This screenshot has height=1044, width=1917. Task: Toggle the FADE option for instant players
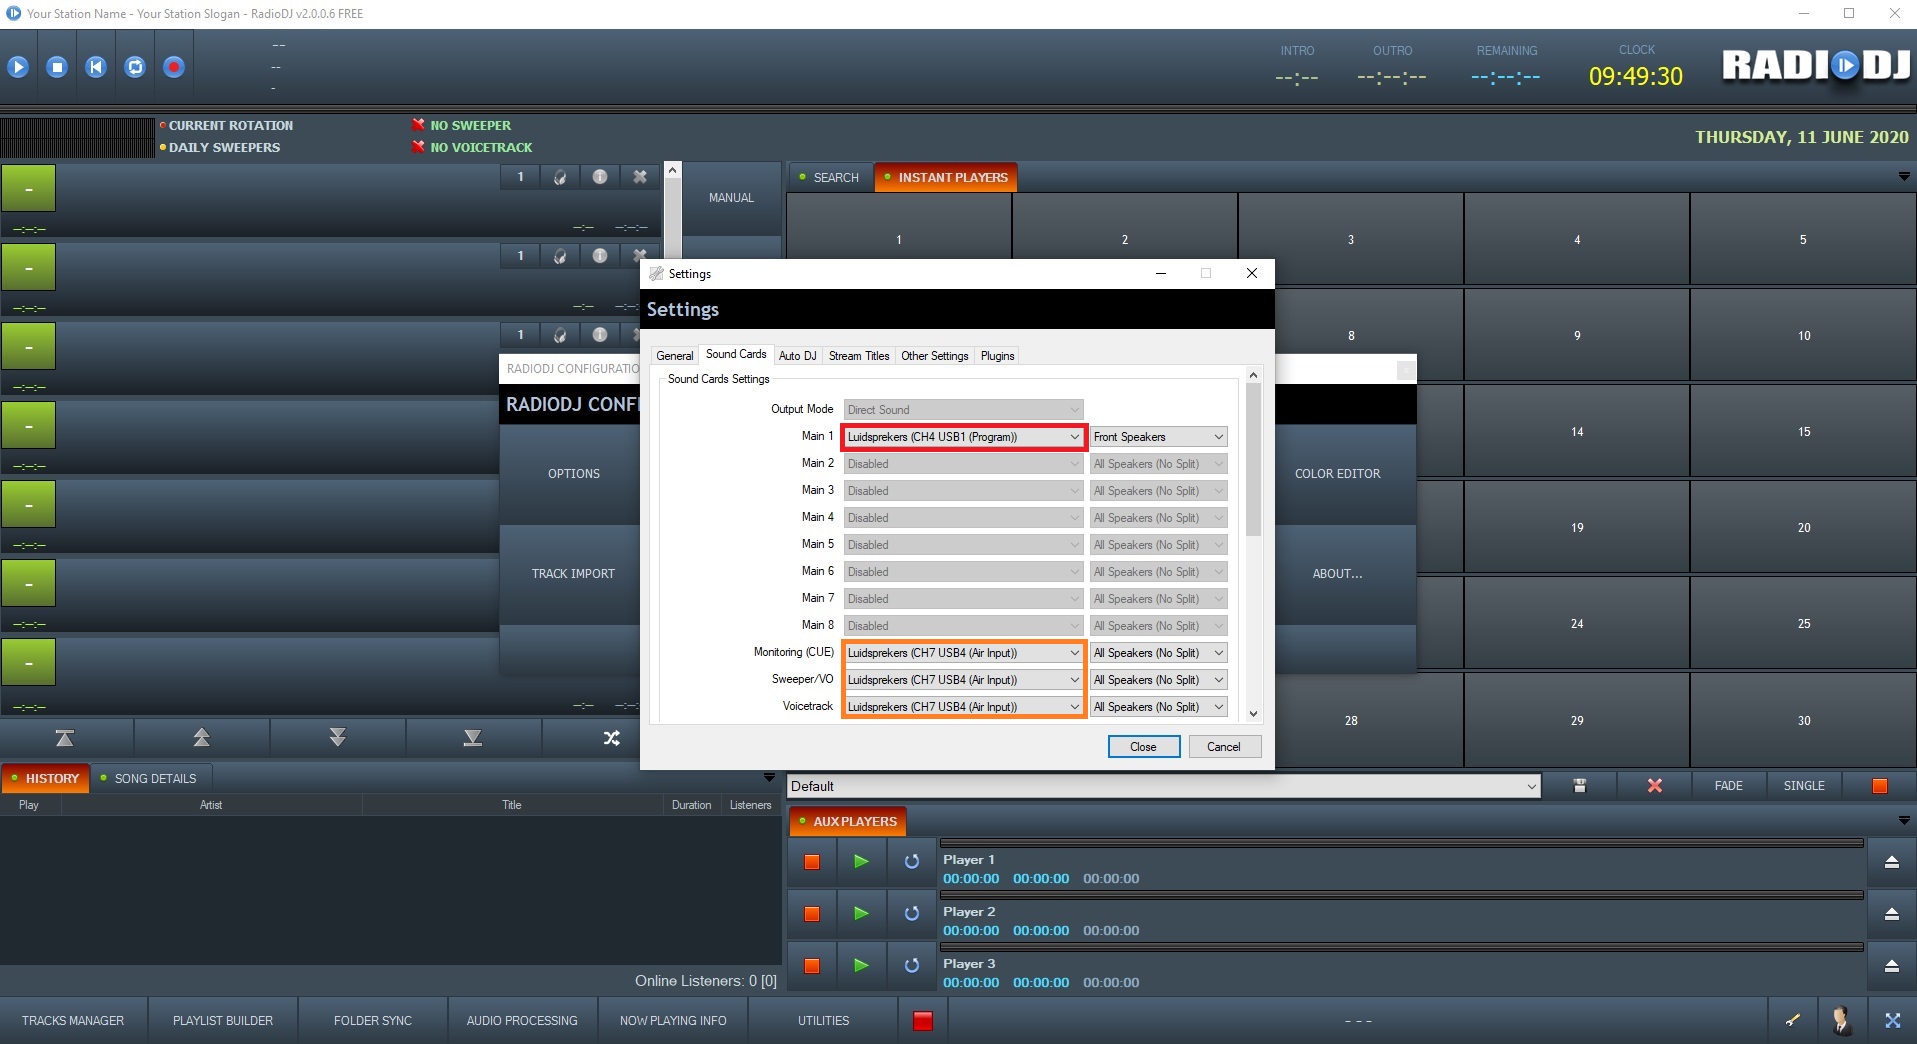pos(1727,786)
